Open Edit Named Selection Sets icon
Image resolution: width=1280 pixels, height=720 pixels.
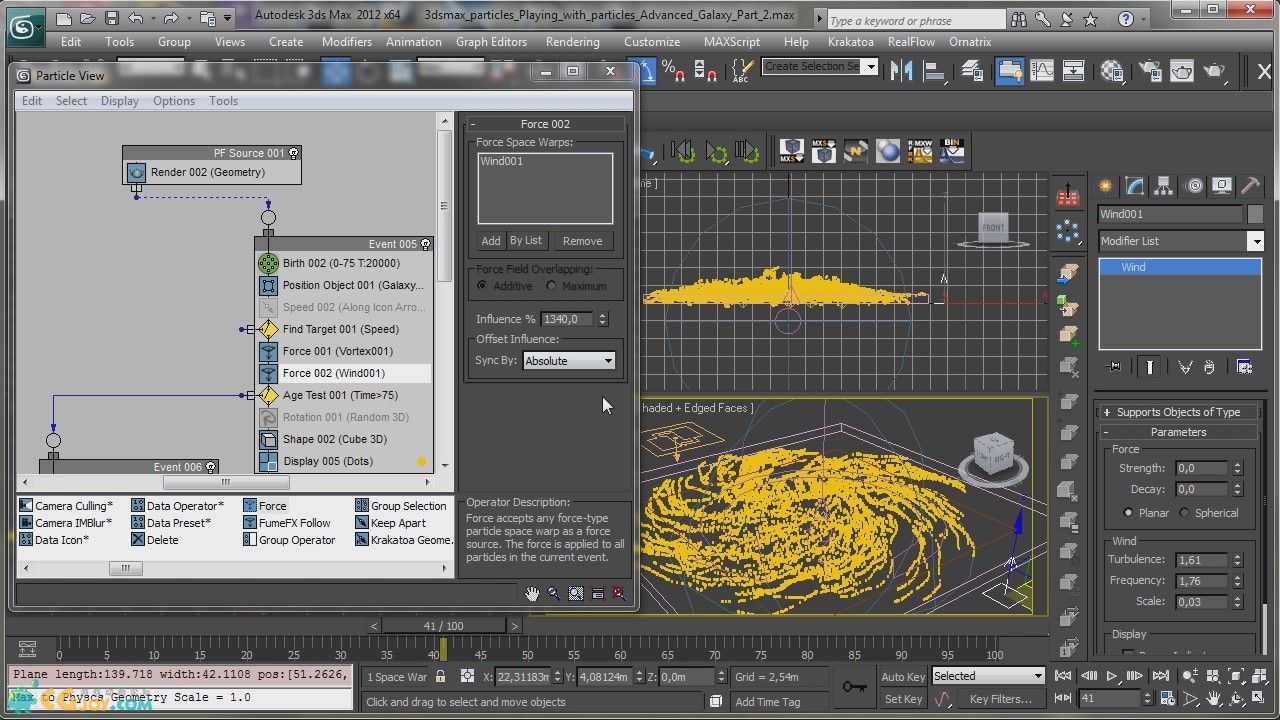pyautogui.click(x=741, y=70)
